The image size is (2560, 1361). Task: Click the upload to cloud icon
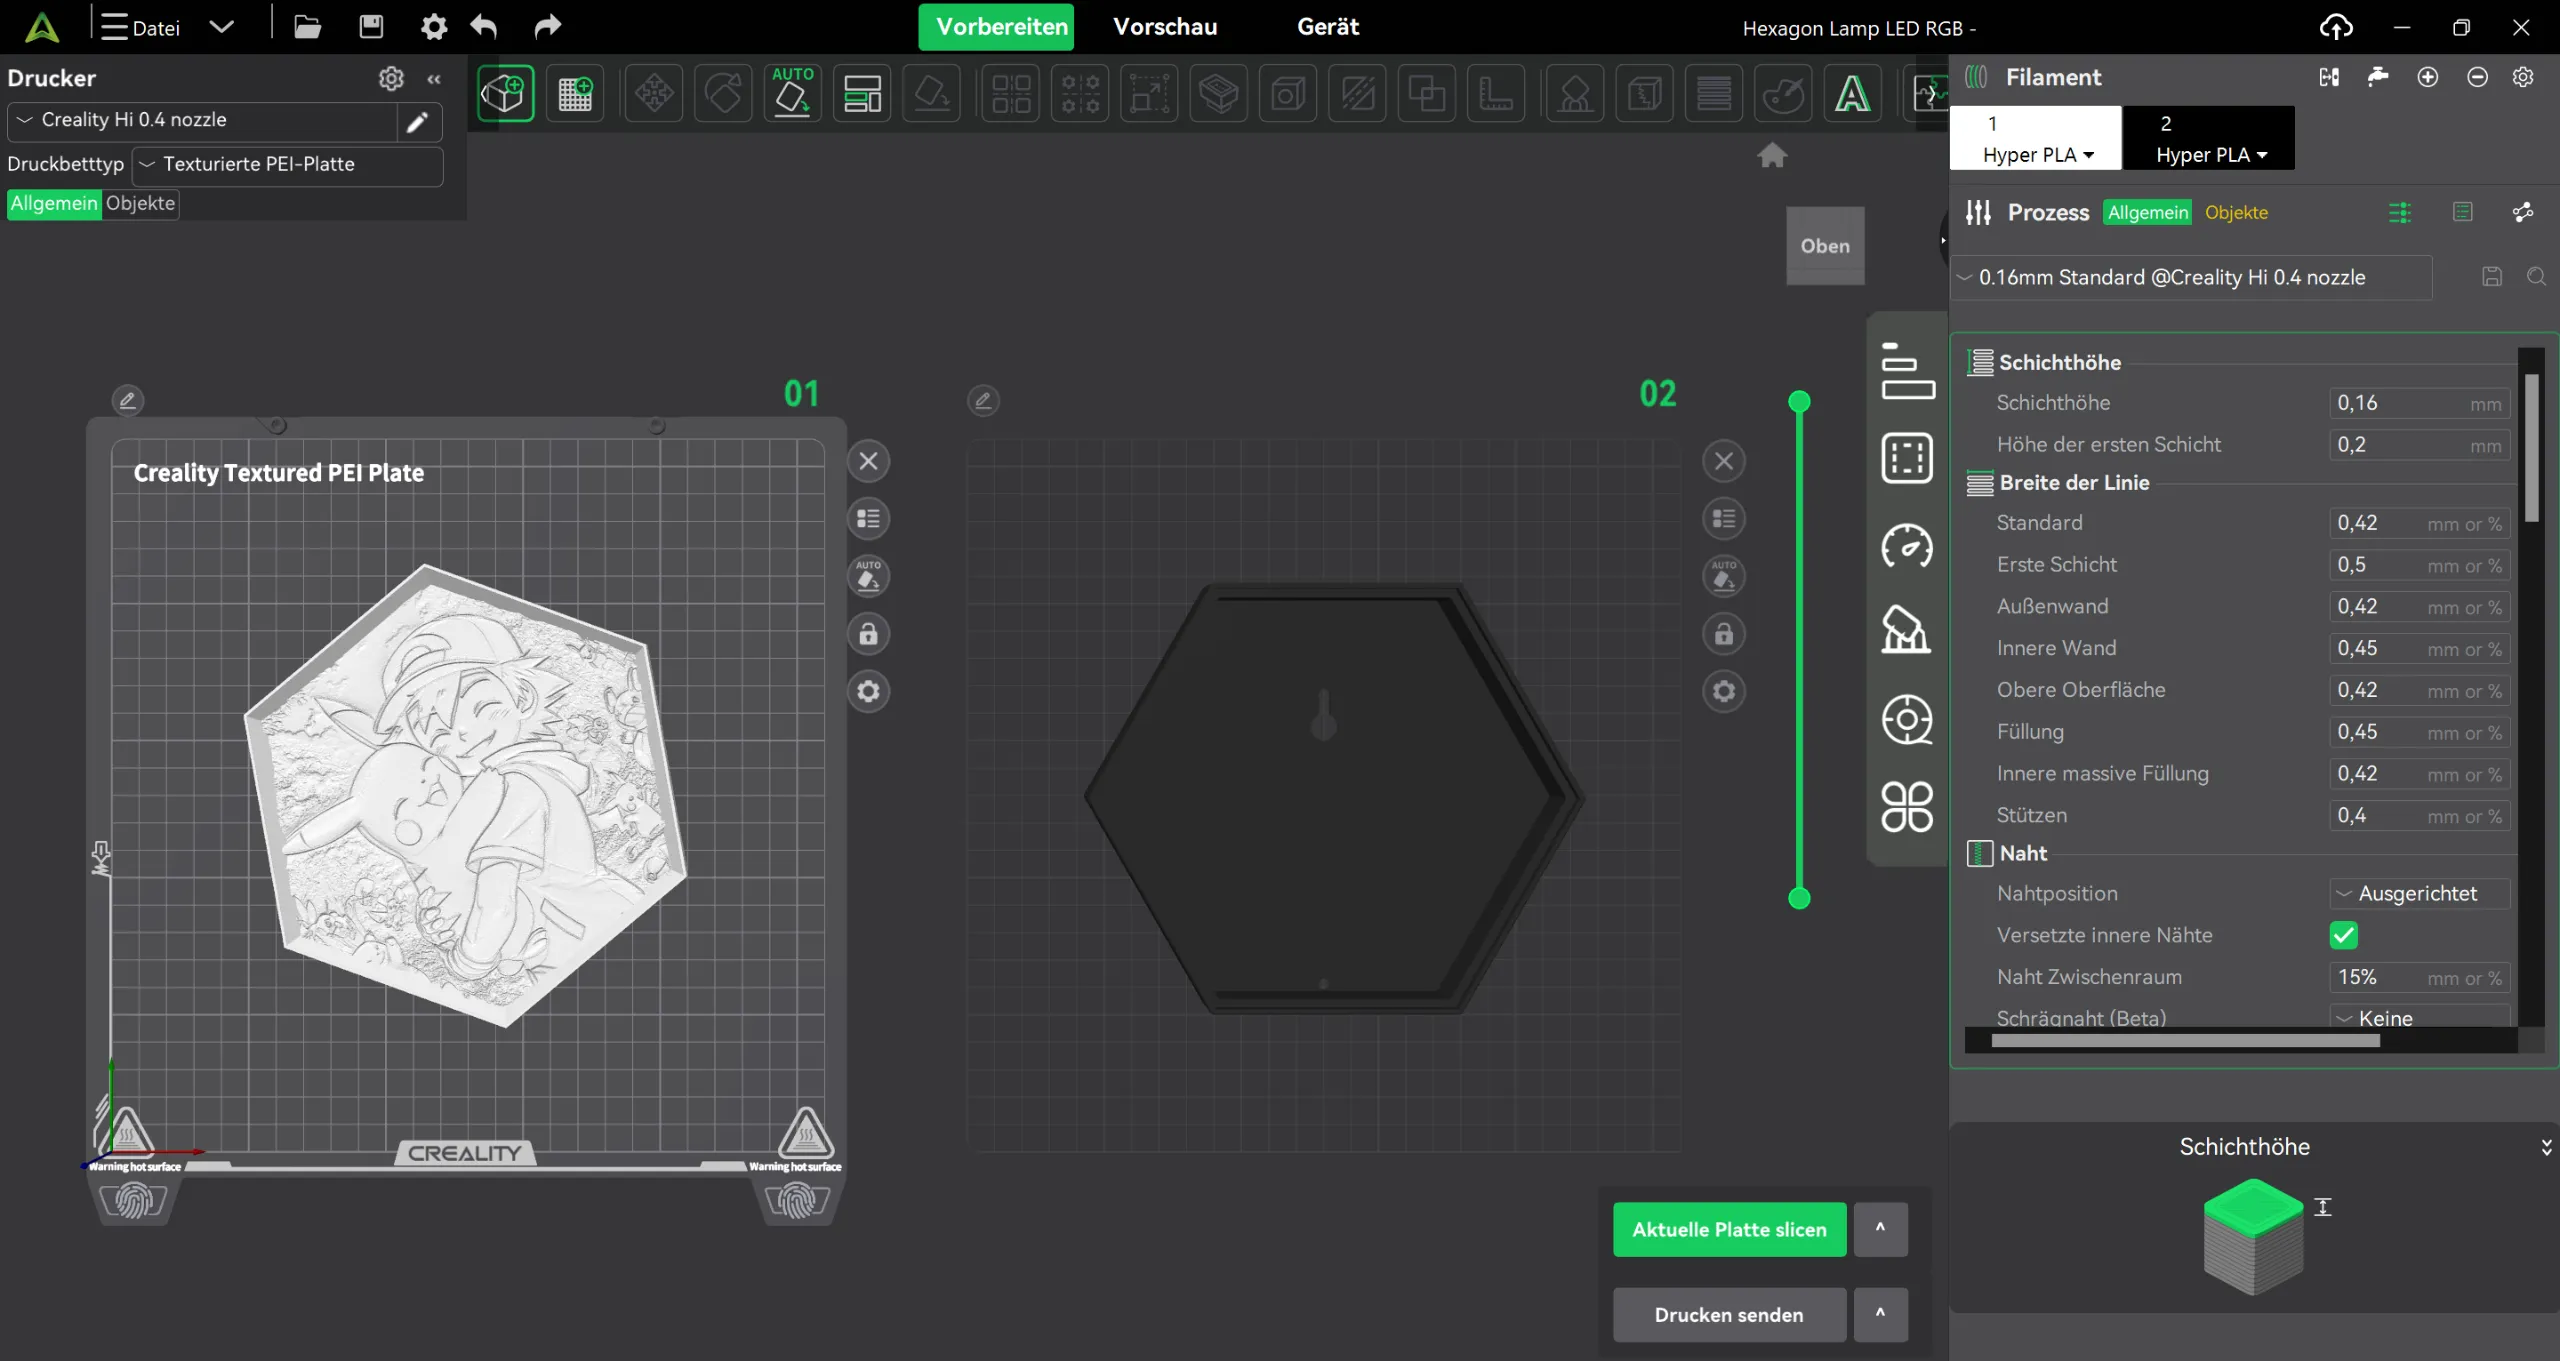click(x=2336, y=27)
